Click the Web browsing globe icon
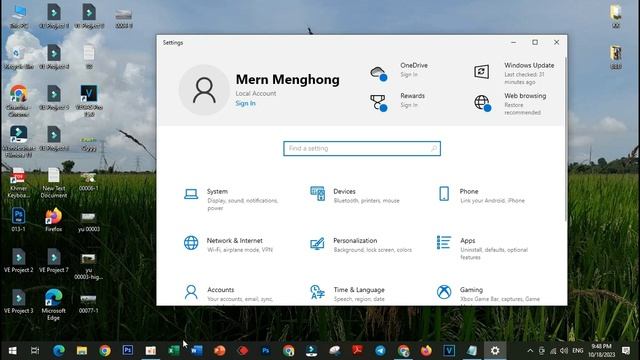This screenshot has height=360, width=640. pyautogui.click(x=482, y=102)
